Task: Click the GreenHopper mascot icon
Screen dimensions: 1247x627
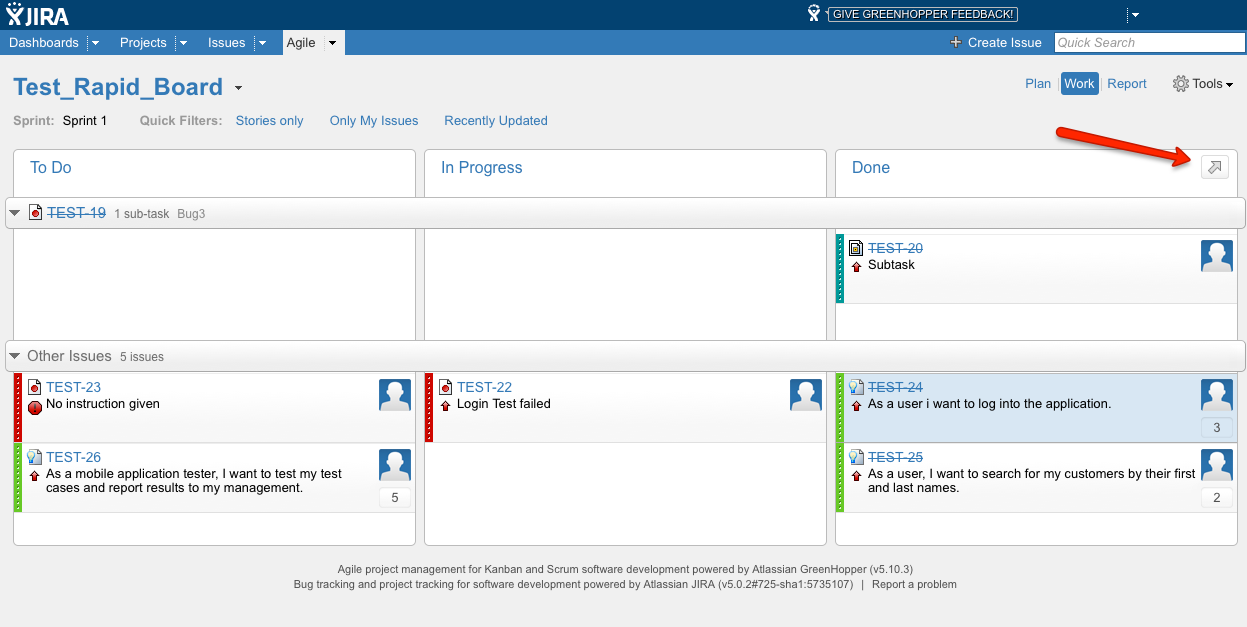Action: (814, 13)
